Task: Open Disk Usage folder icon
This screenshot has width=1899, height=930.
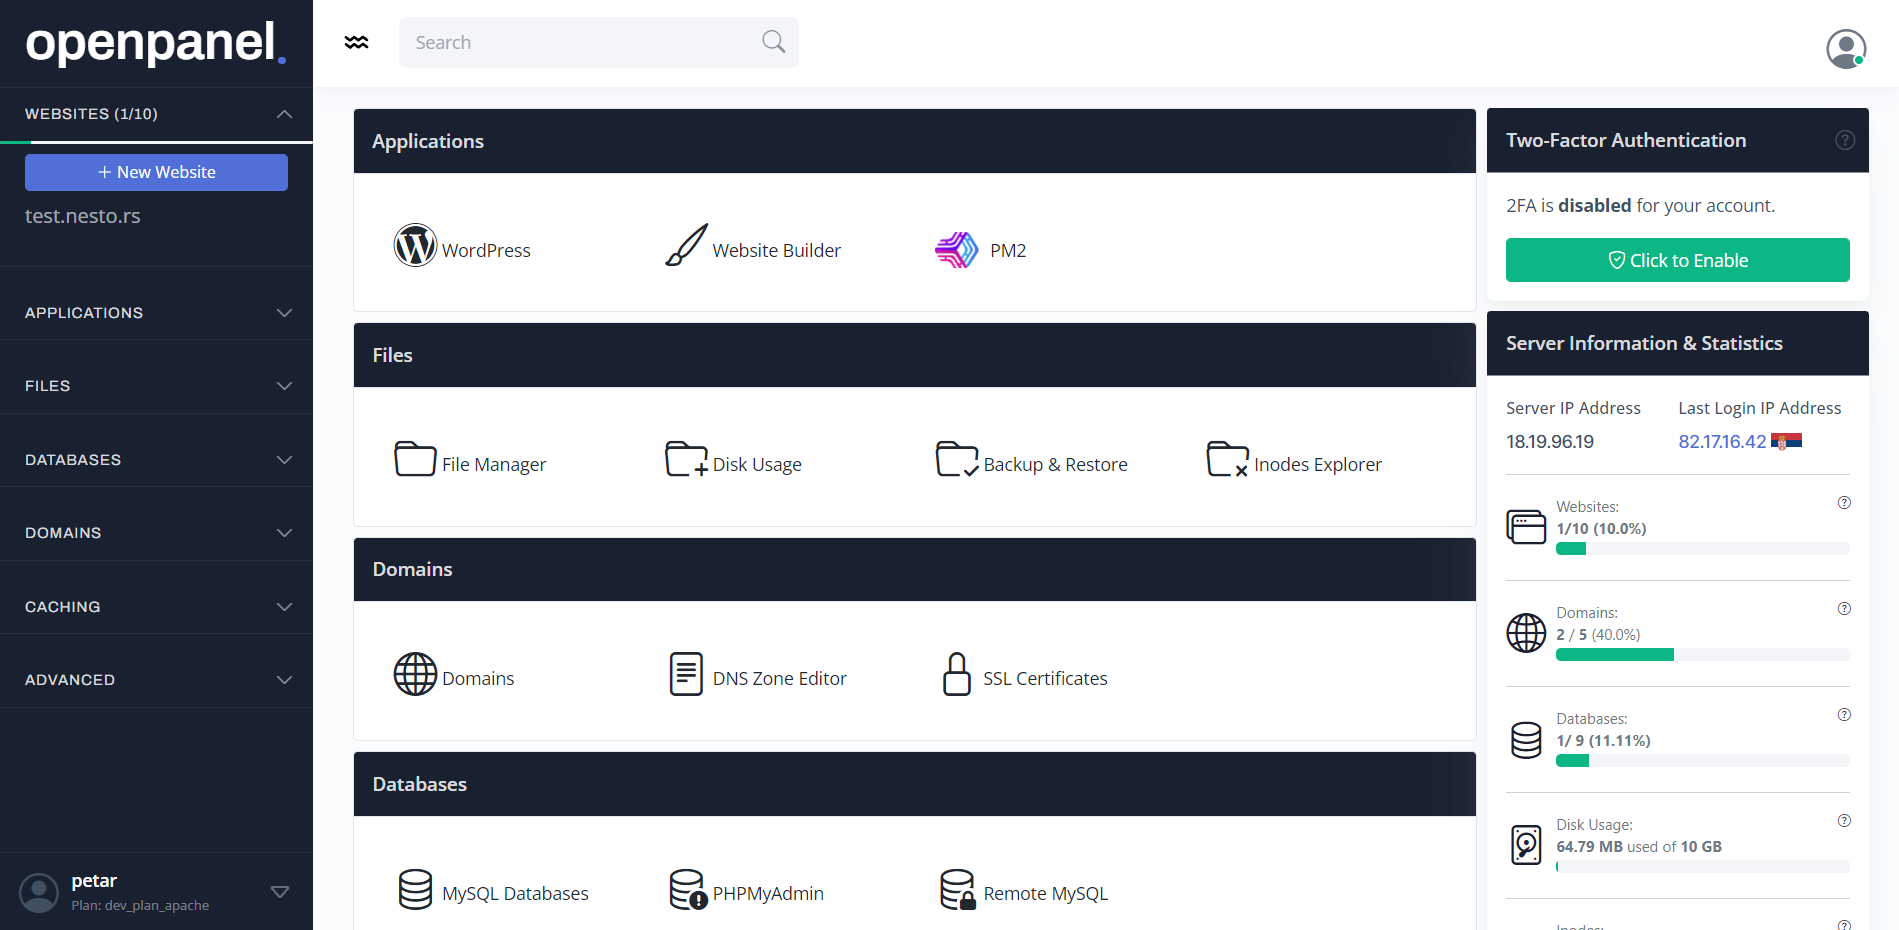Action: click(x=686, y=460)
